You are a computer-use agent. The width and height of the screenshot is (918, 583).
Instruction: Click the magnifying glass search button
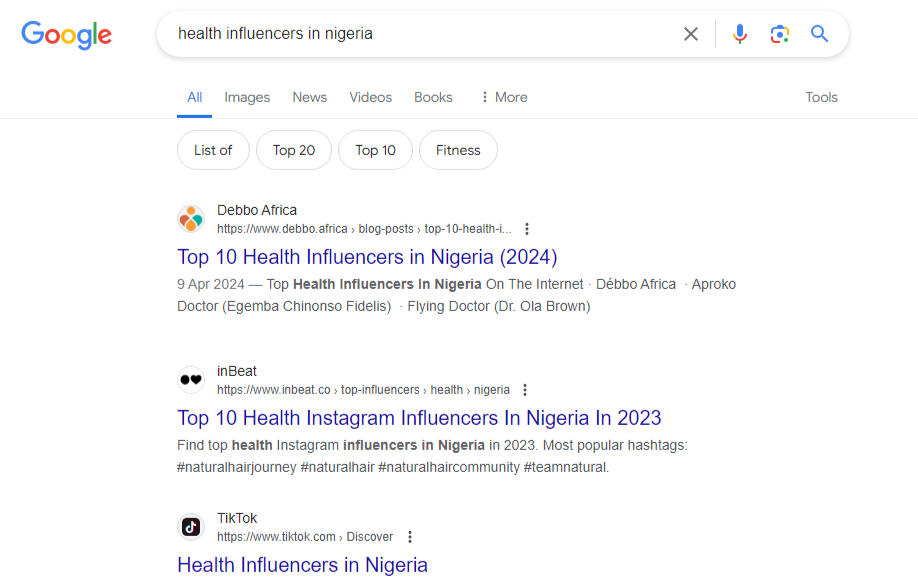click(x=820, y=34)
